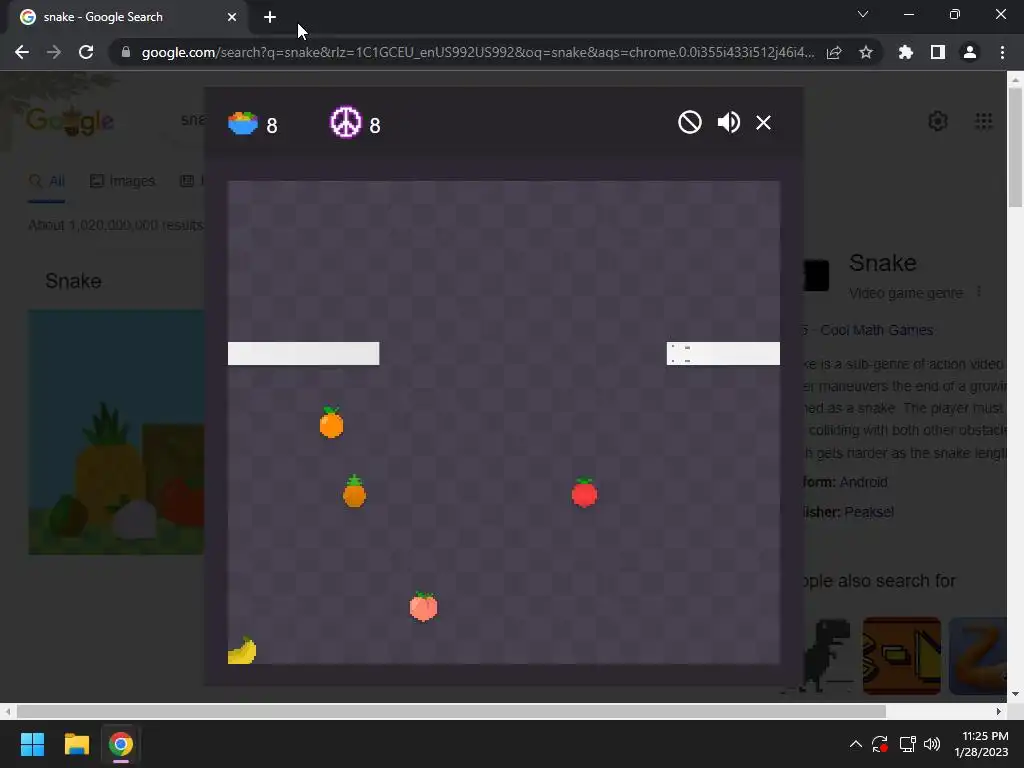Close the snake - Google Search tab
The image size is (1024, 768).
232,17
